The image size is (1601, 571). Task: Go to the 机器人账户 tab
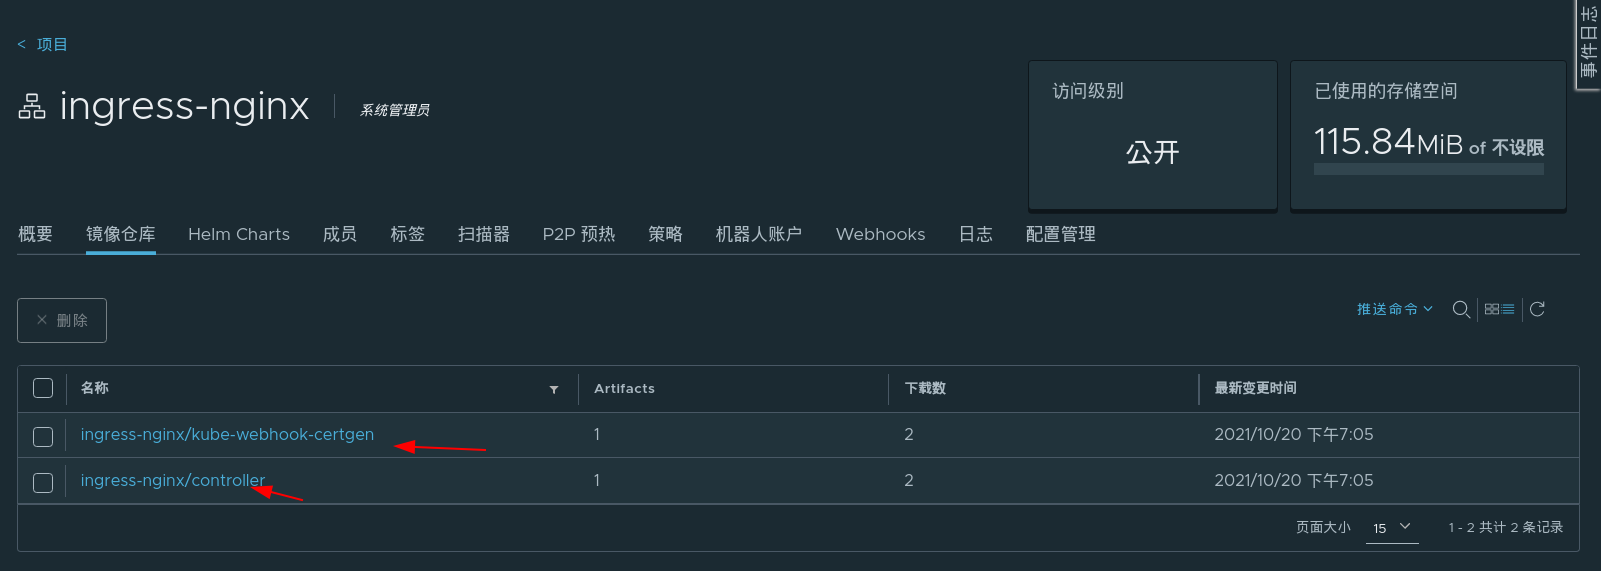click(x=759, y=234)
